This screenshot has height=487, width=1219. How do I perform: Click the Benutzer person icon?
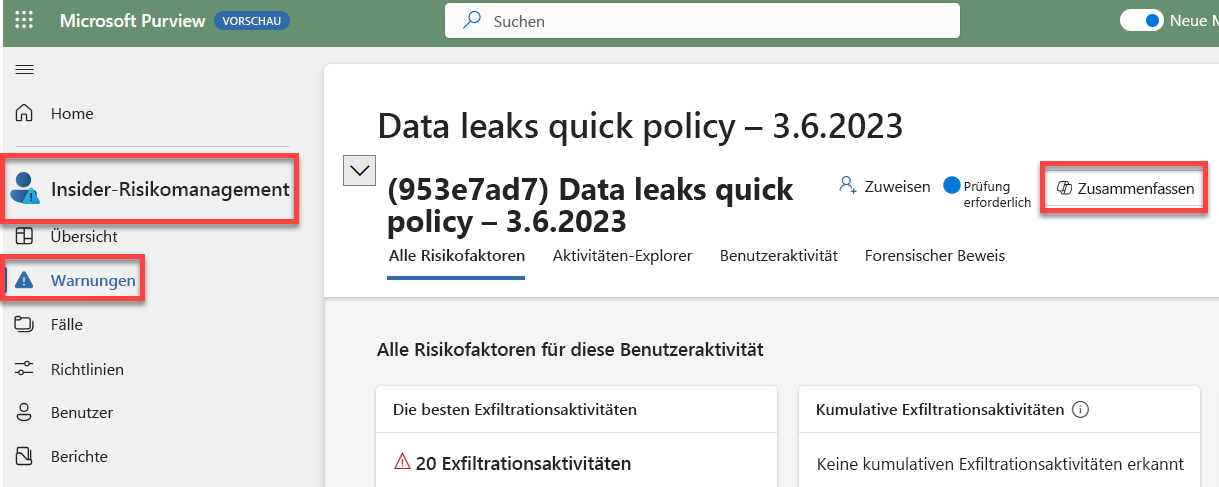pyautogui.click(x=25, y=412)
